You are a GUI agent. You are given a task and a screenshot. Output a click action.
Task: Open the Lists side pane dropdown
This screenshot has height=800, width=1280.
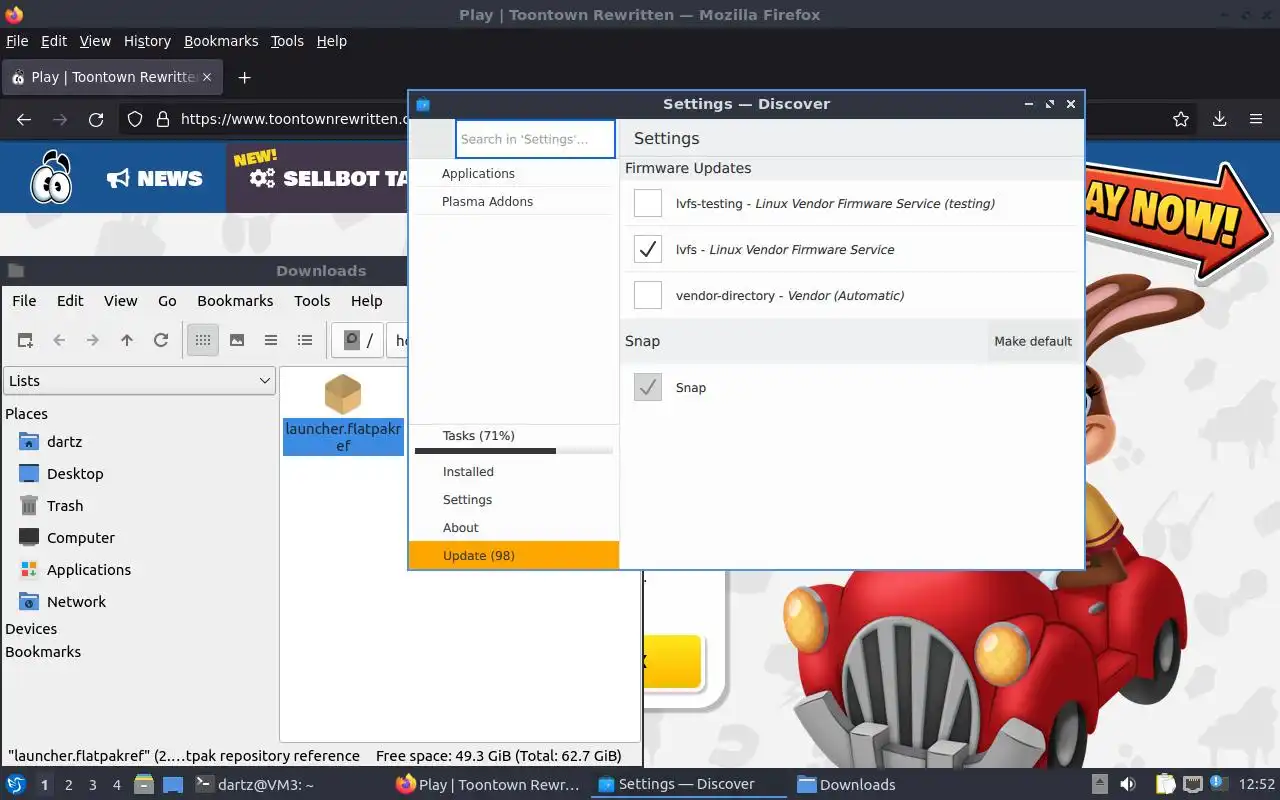click(x=140, y=380)
